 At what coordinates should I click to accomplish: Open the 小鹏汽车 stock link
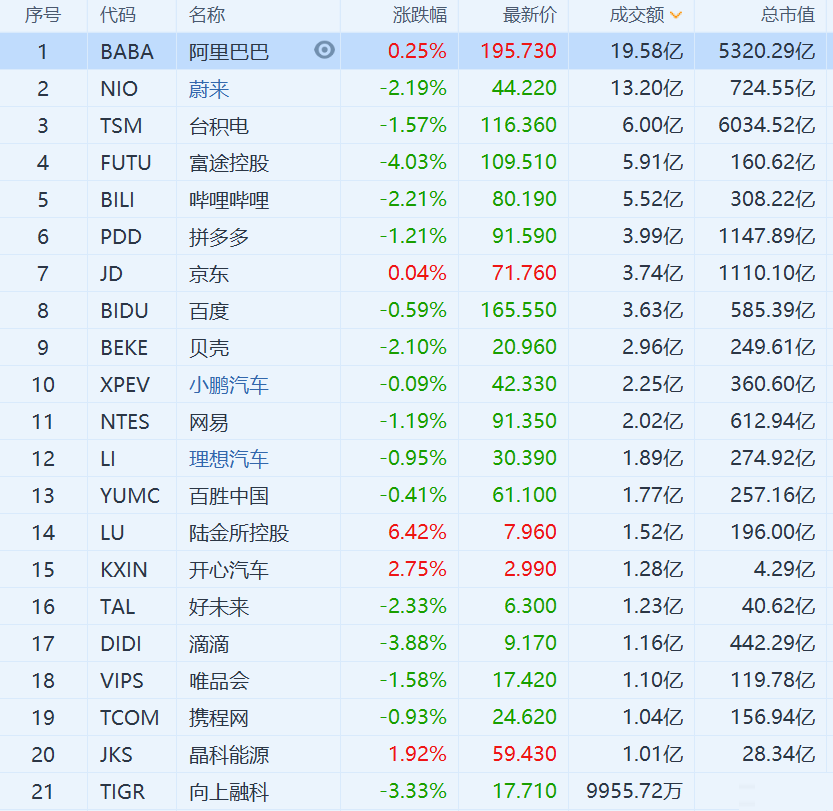coord(229,385)
